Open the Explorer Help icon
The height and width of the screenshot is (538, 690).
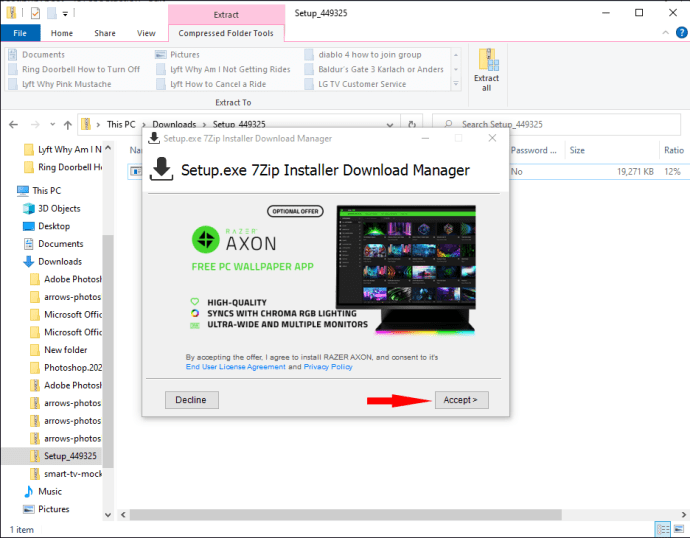coord(682,33)
